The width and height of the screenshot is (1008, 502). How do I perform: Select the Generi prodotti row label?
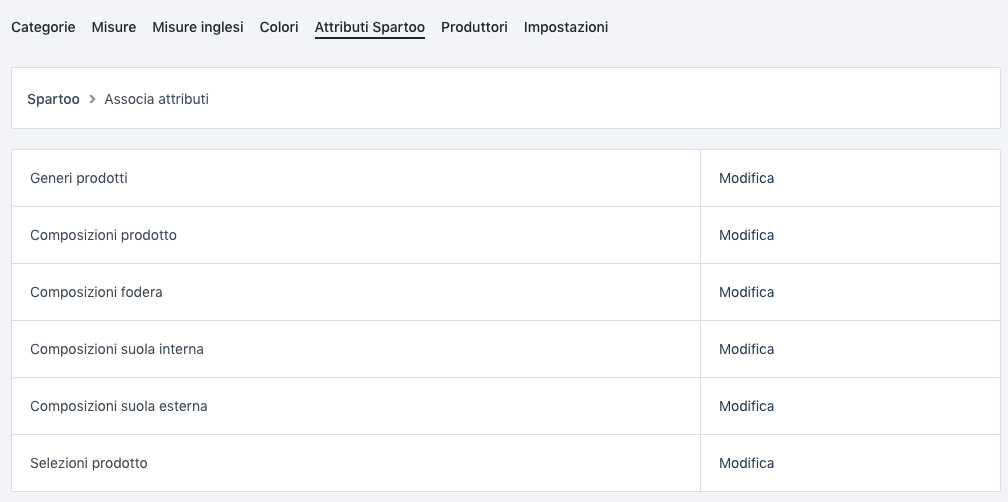[x=79, y=178]
